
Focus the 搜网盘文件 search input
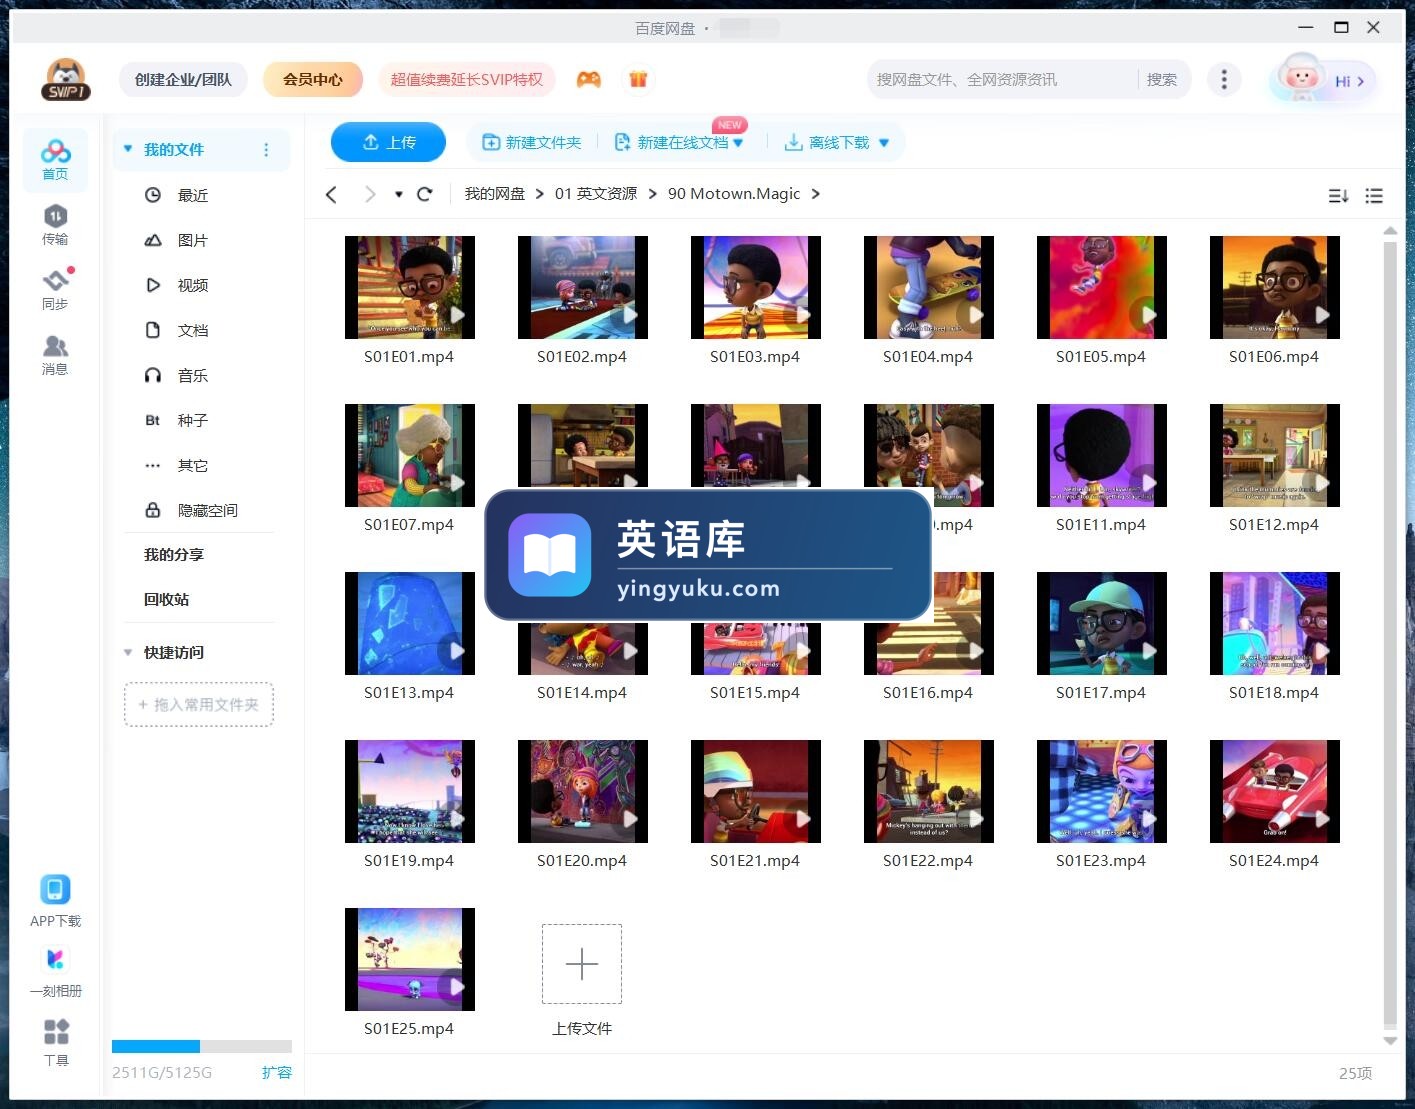[x=1000, y=79]
